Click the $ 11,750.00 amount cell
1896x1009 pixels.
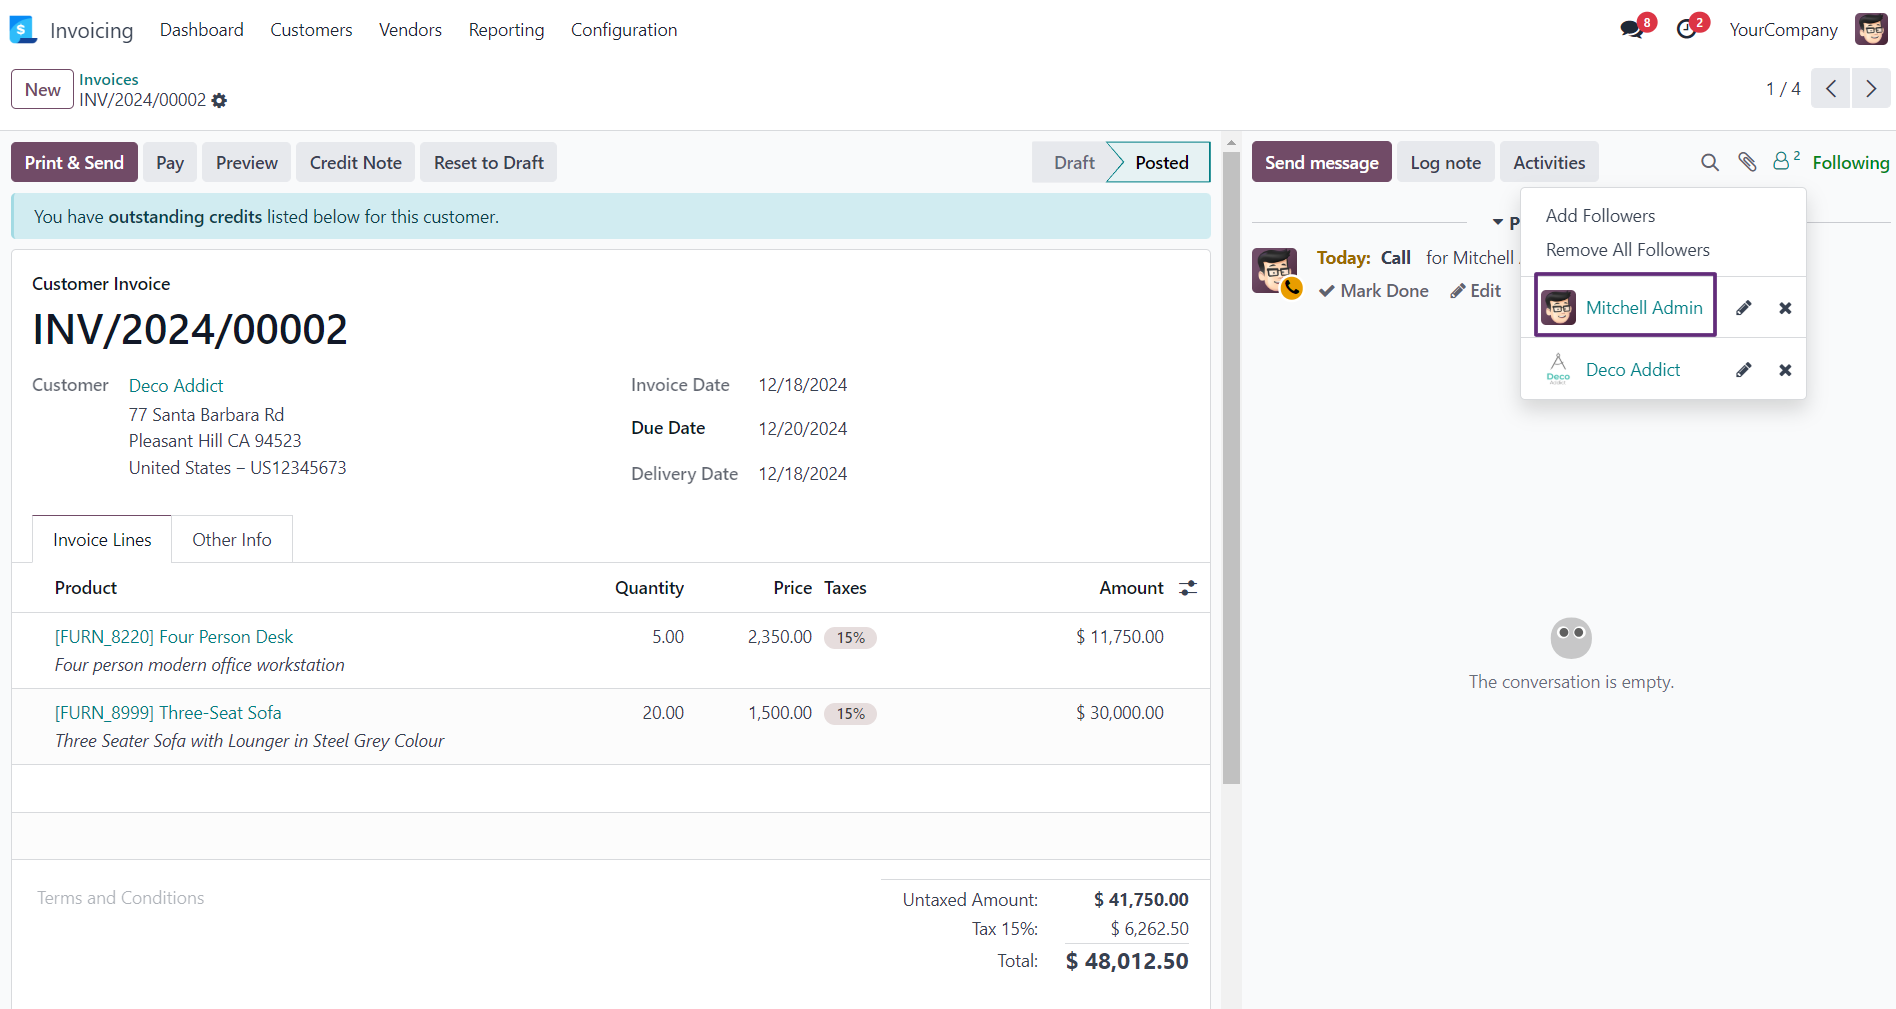coord(1120,636)
